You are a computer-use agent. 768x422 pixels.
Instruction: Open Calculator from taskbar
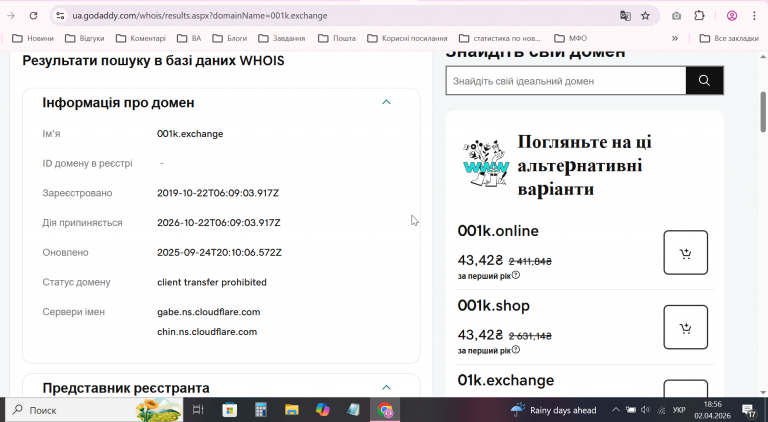click(261, 410)
